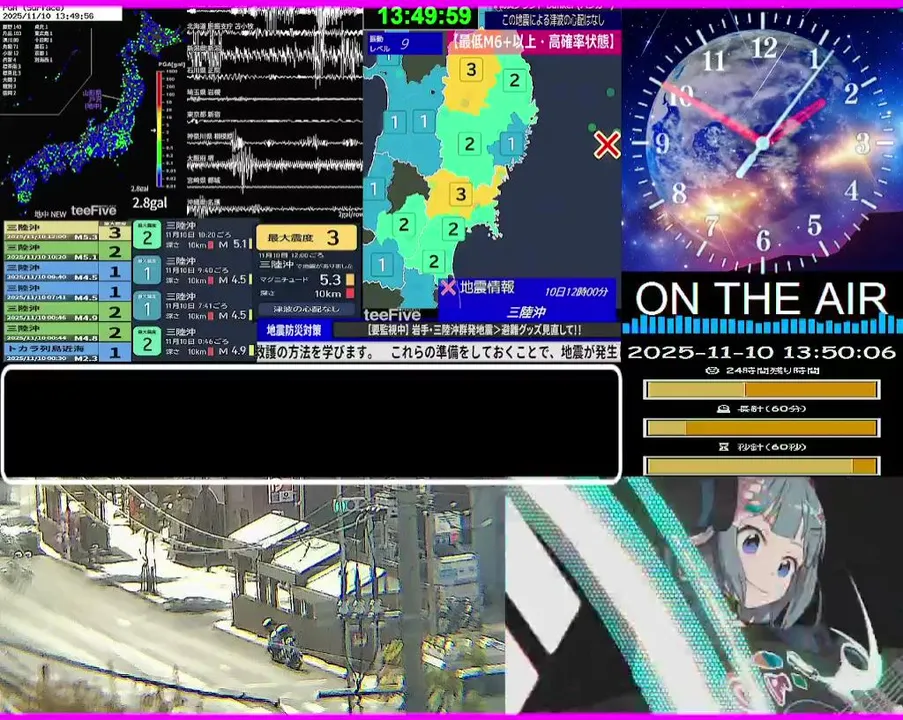Click the この地震による津波の心配なし notice

click(553, 20)
